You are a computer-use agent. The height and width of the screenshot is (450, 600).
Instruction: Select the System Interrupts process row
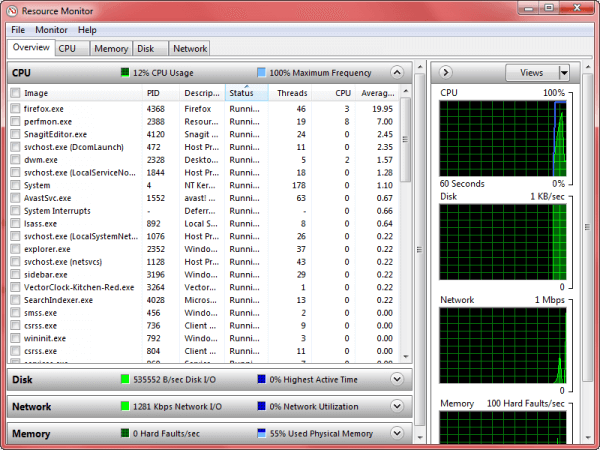coord(204,211)
